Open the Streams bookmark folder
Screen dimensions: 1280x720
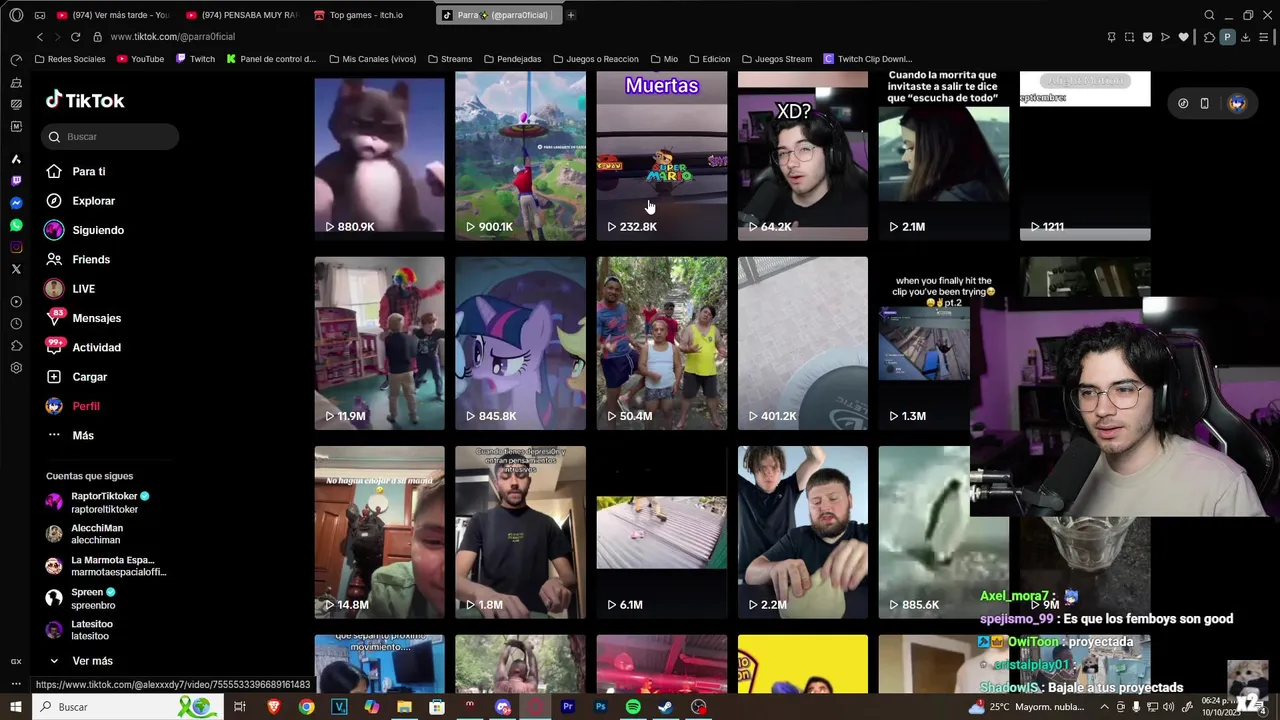coord(449,59)
